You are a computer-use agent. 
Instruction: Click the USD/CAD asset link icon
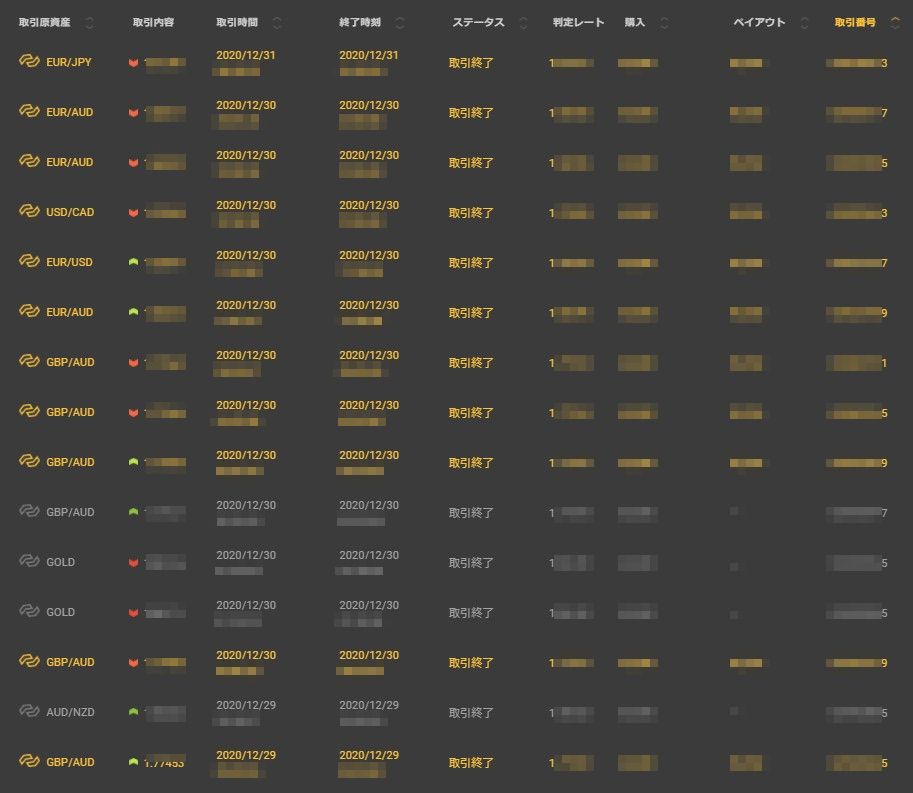pos(28,212)
